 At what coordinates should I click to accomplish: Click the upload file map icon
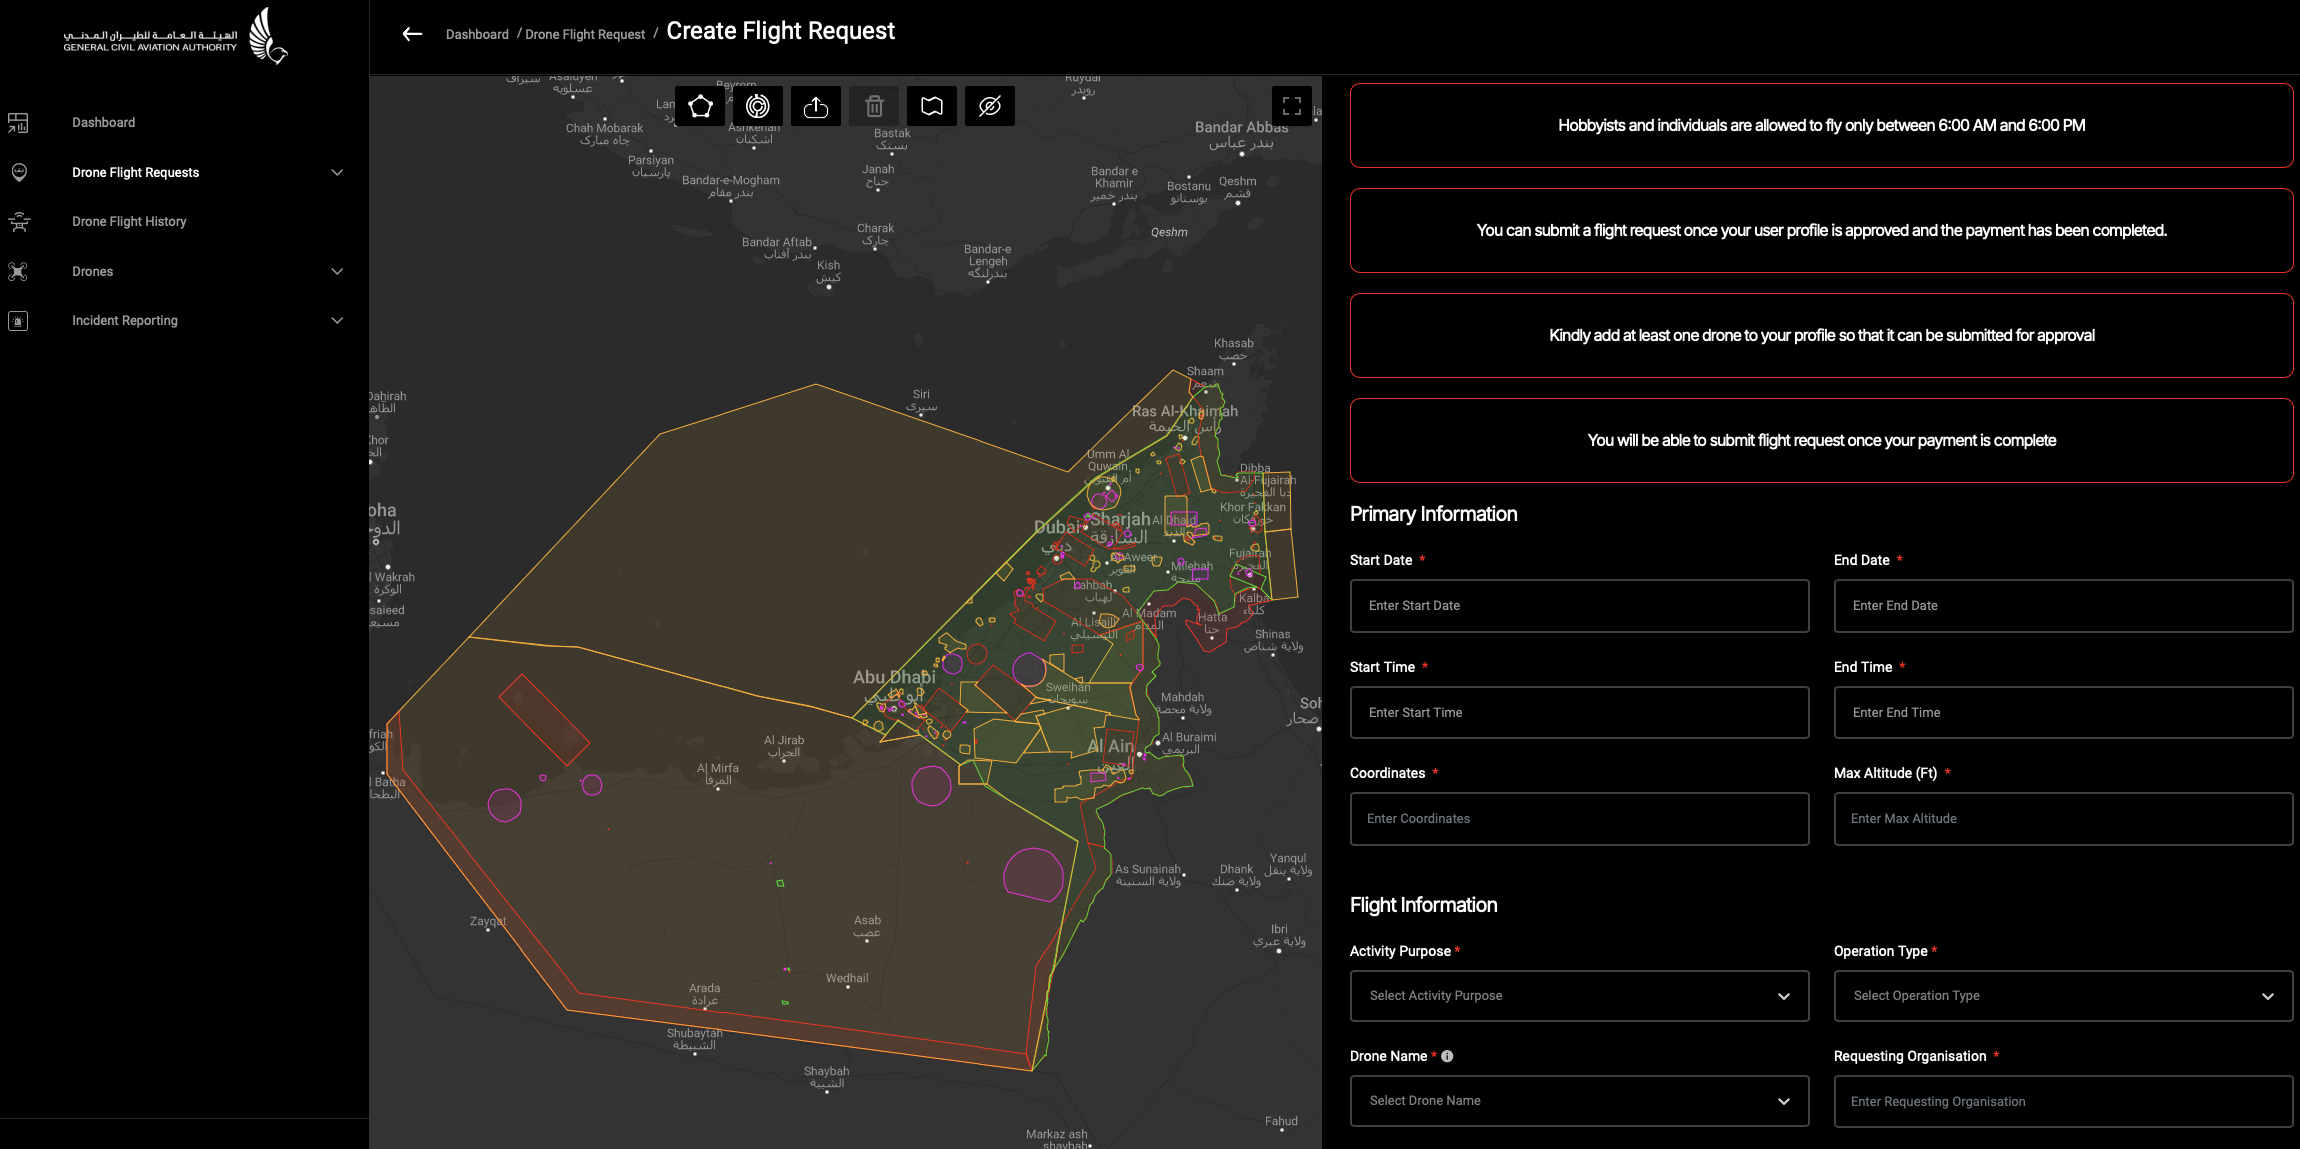pos(816,106)
